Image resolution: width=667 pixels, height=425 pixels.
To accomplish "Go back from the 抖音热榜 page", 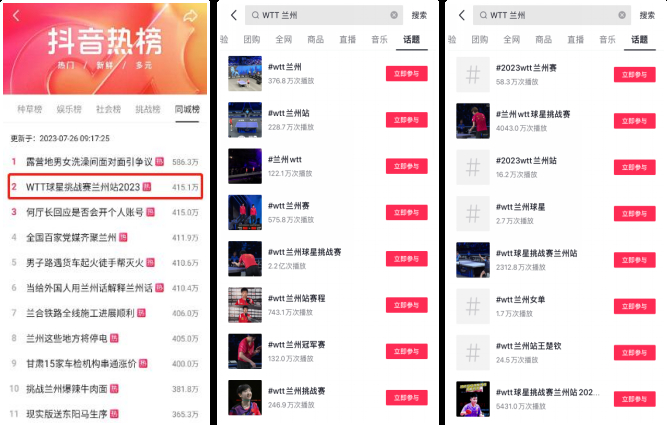I will (x=16, y=16).
